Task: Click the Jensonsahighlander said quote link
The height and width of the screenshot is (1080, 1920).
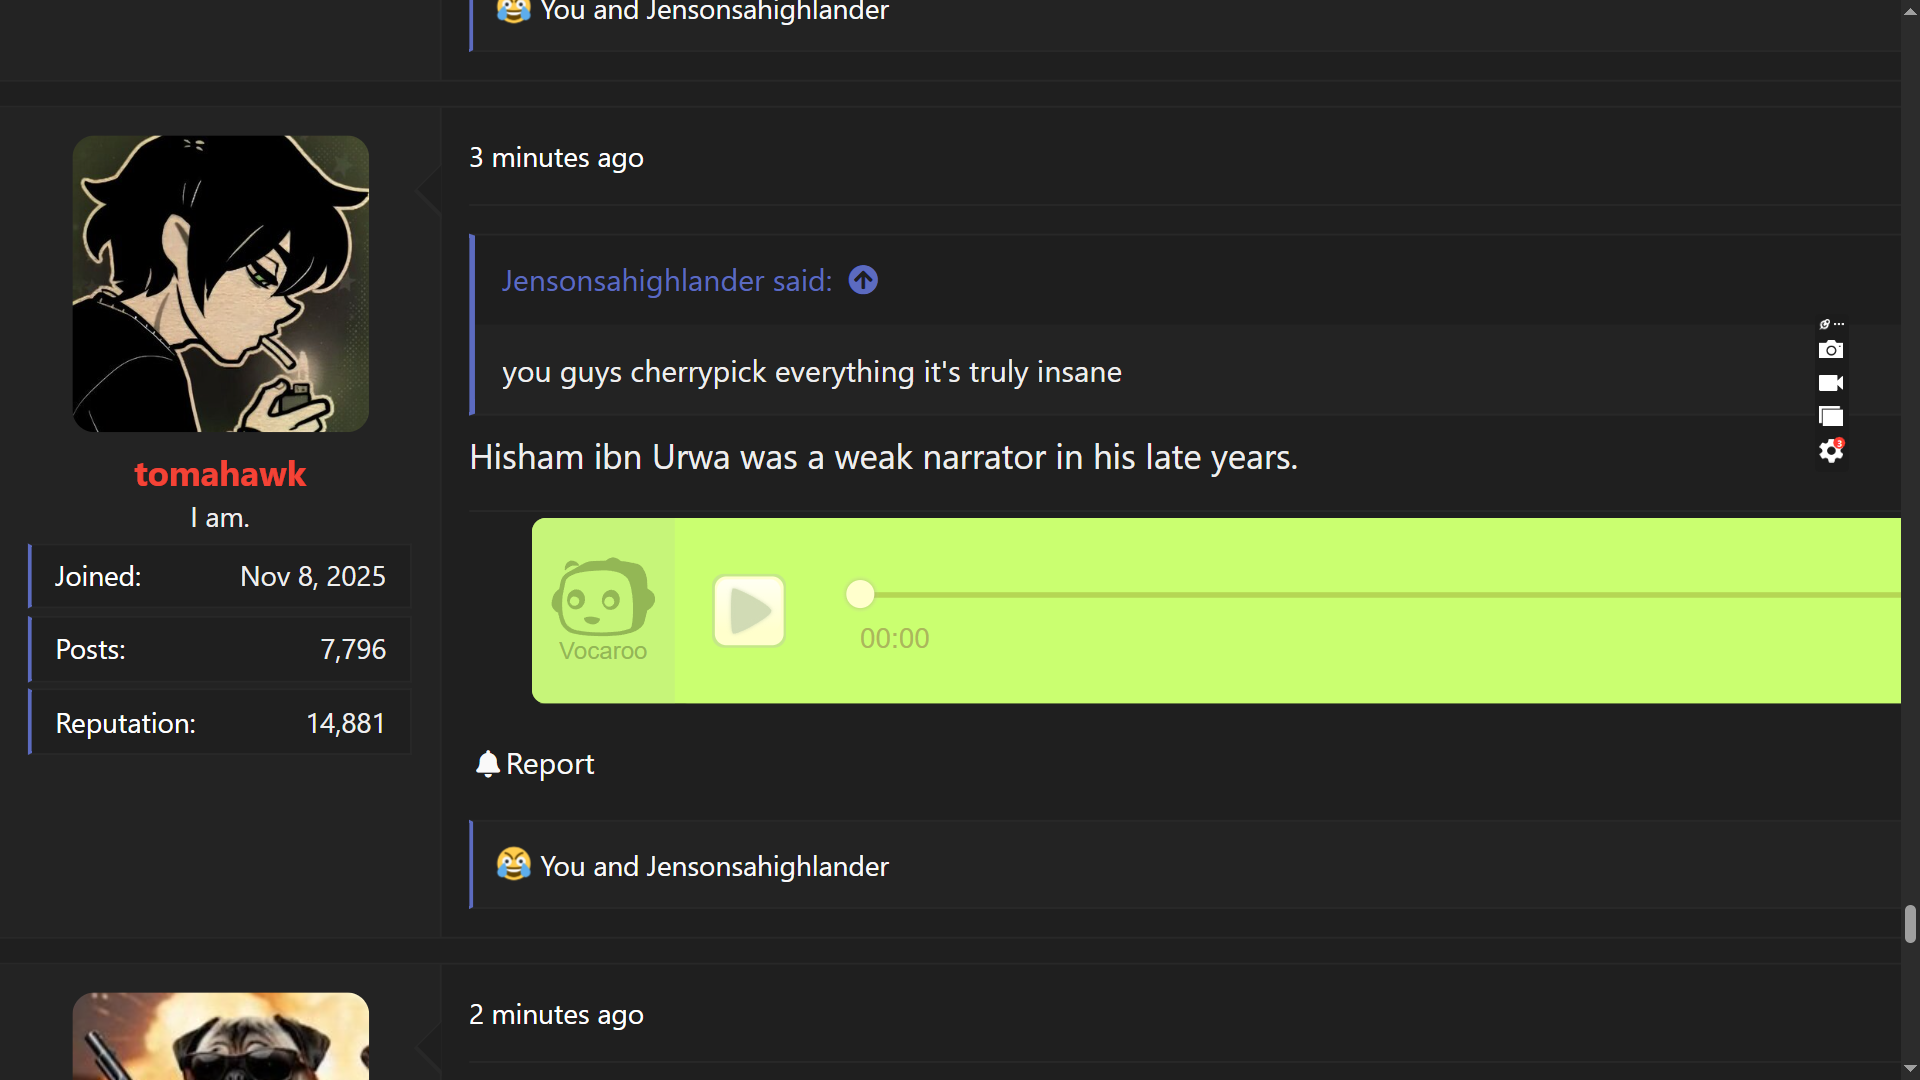Action: click(x=666, y=281)
